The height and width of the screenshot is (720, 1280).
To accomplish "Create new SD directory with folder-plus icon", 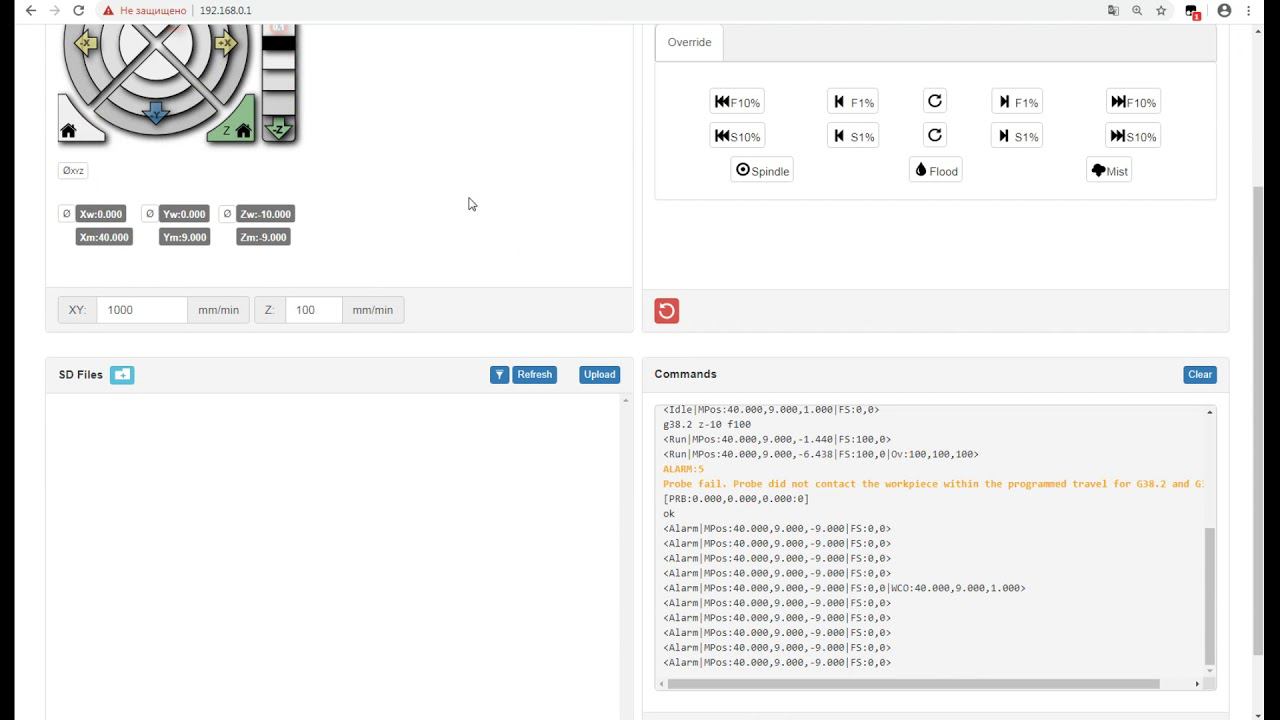I will point(122,375).
